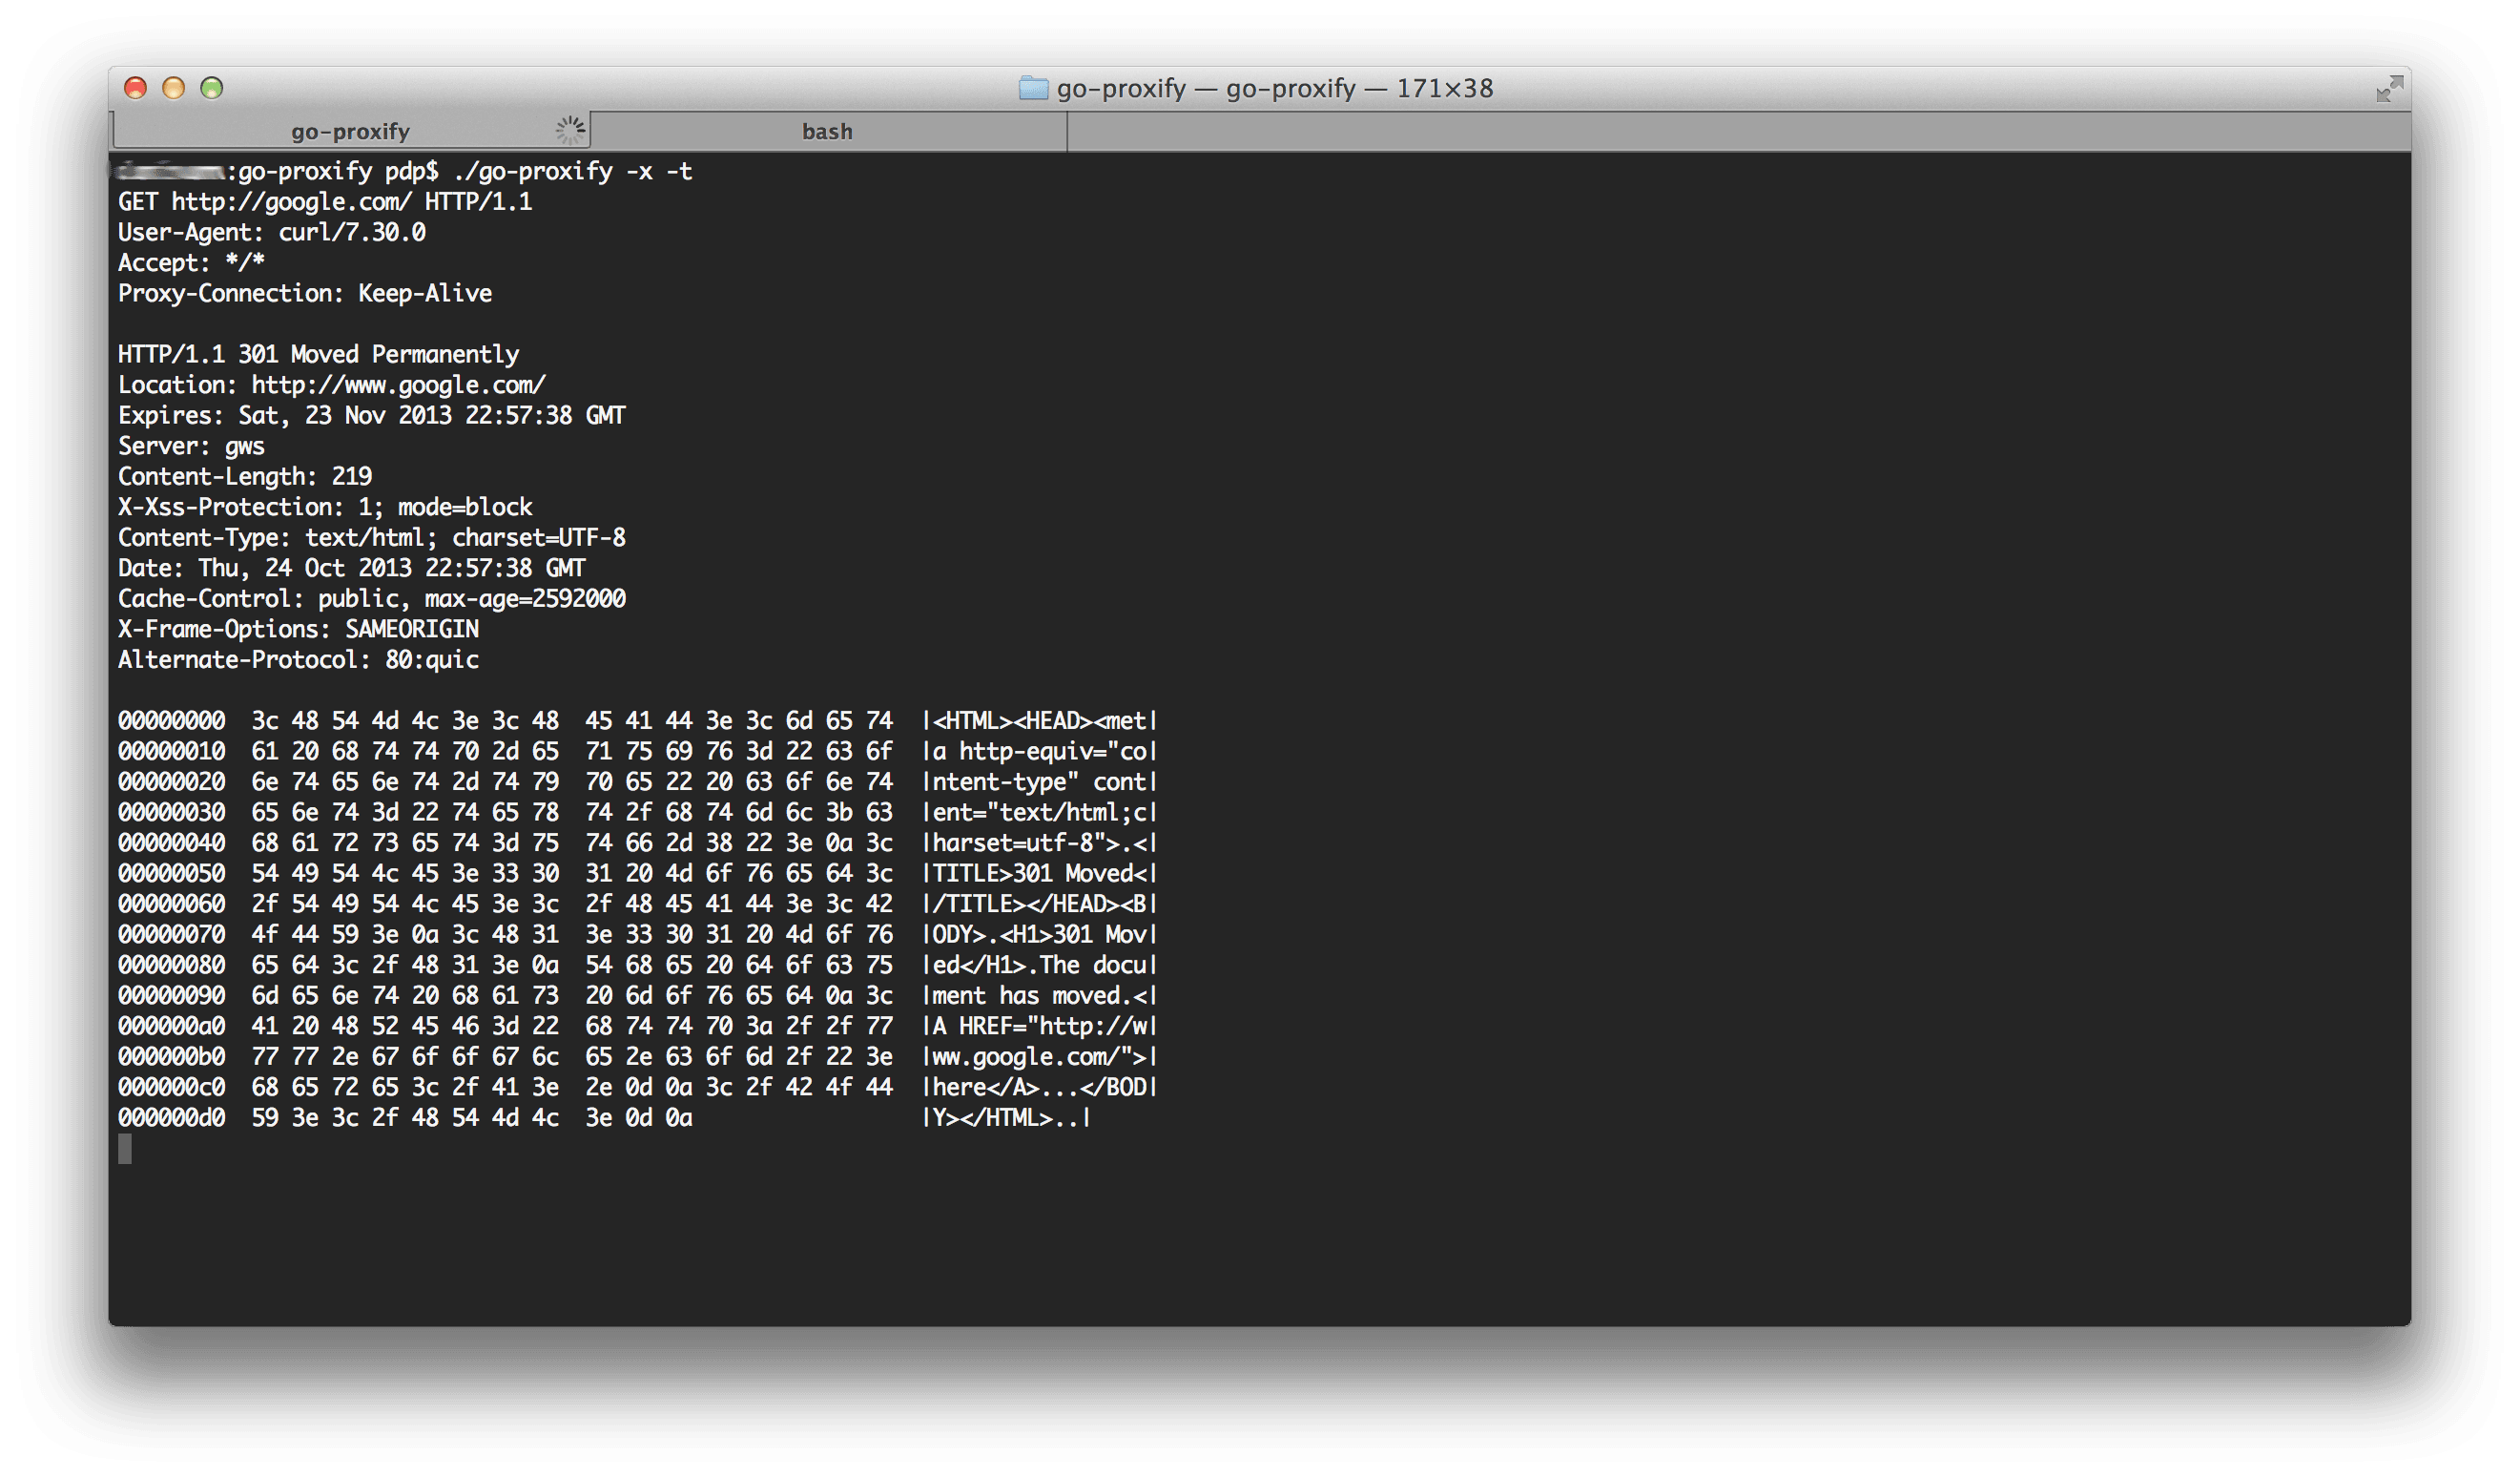Click the busy spinner on go-proxify tab
This screenshot has height=1477, width=2520.
coord(569,130)
